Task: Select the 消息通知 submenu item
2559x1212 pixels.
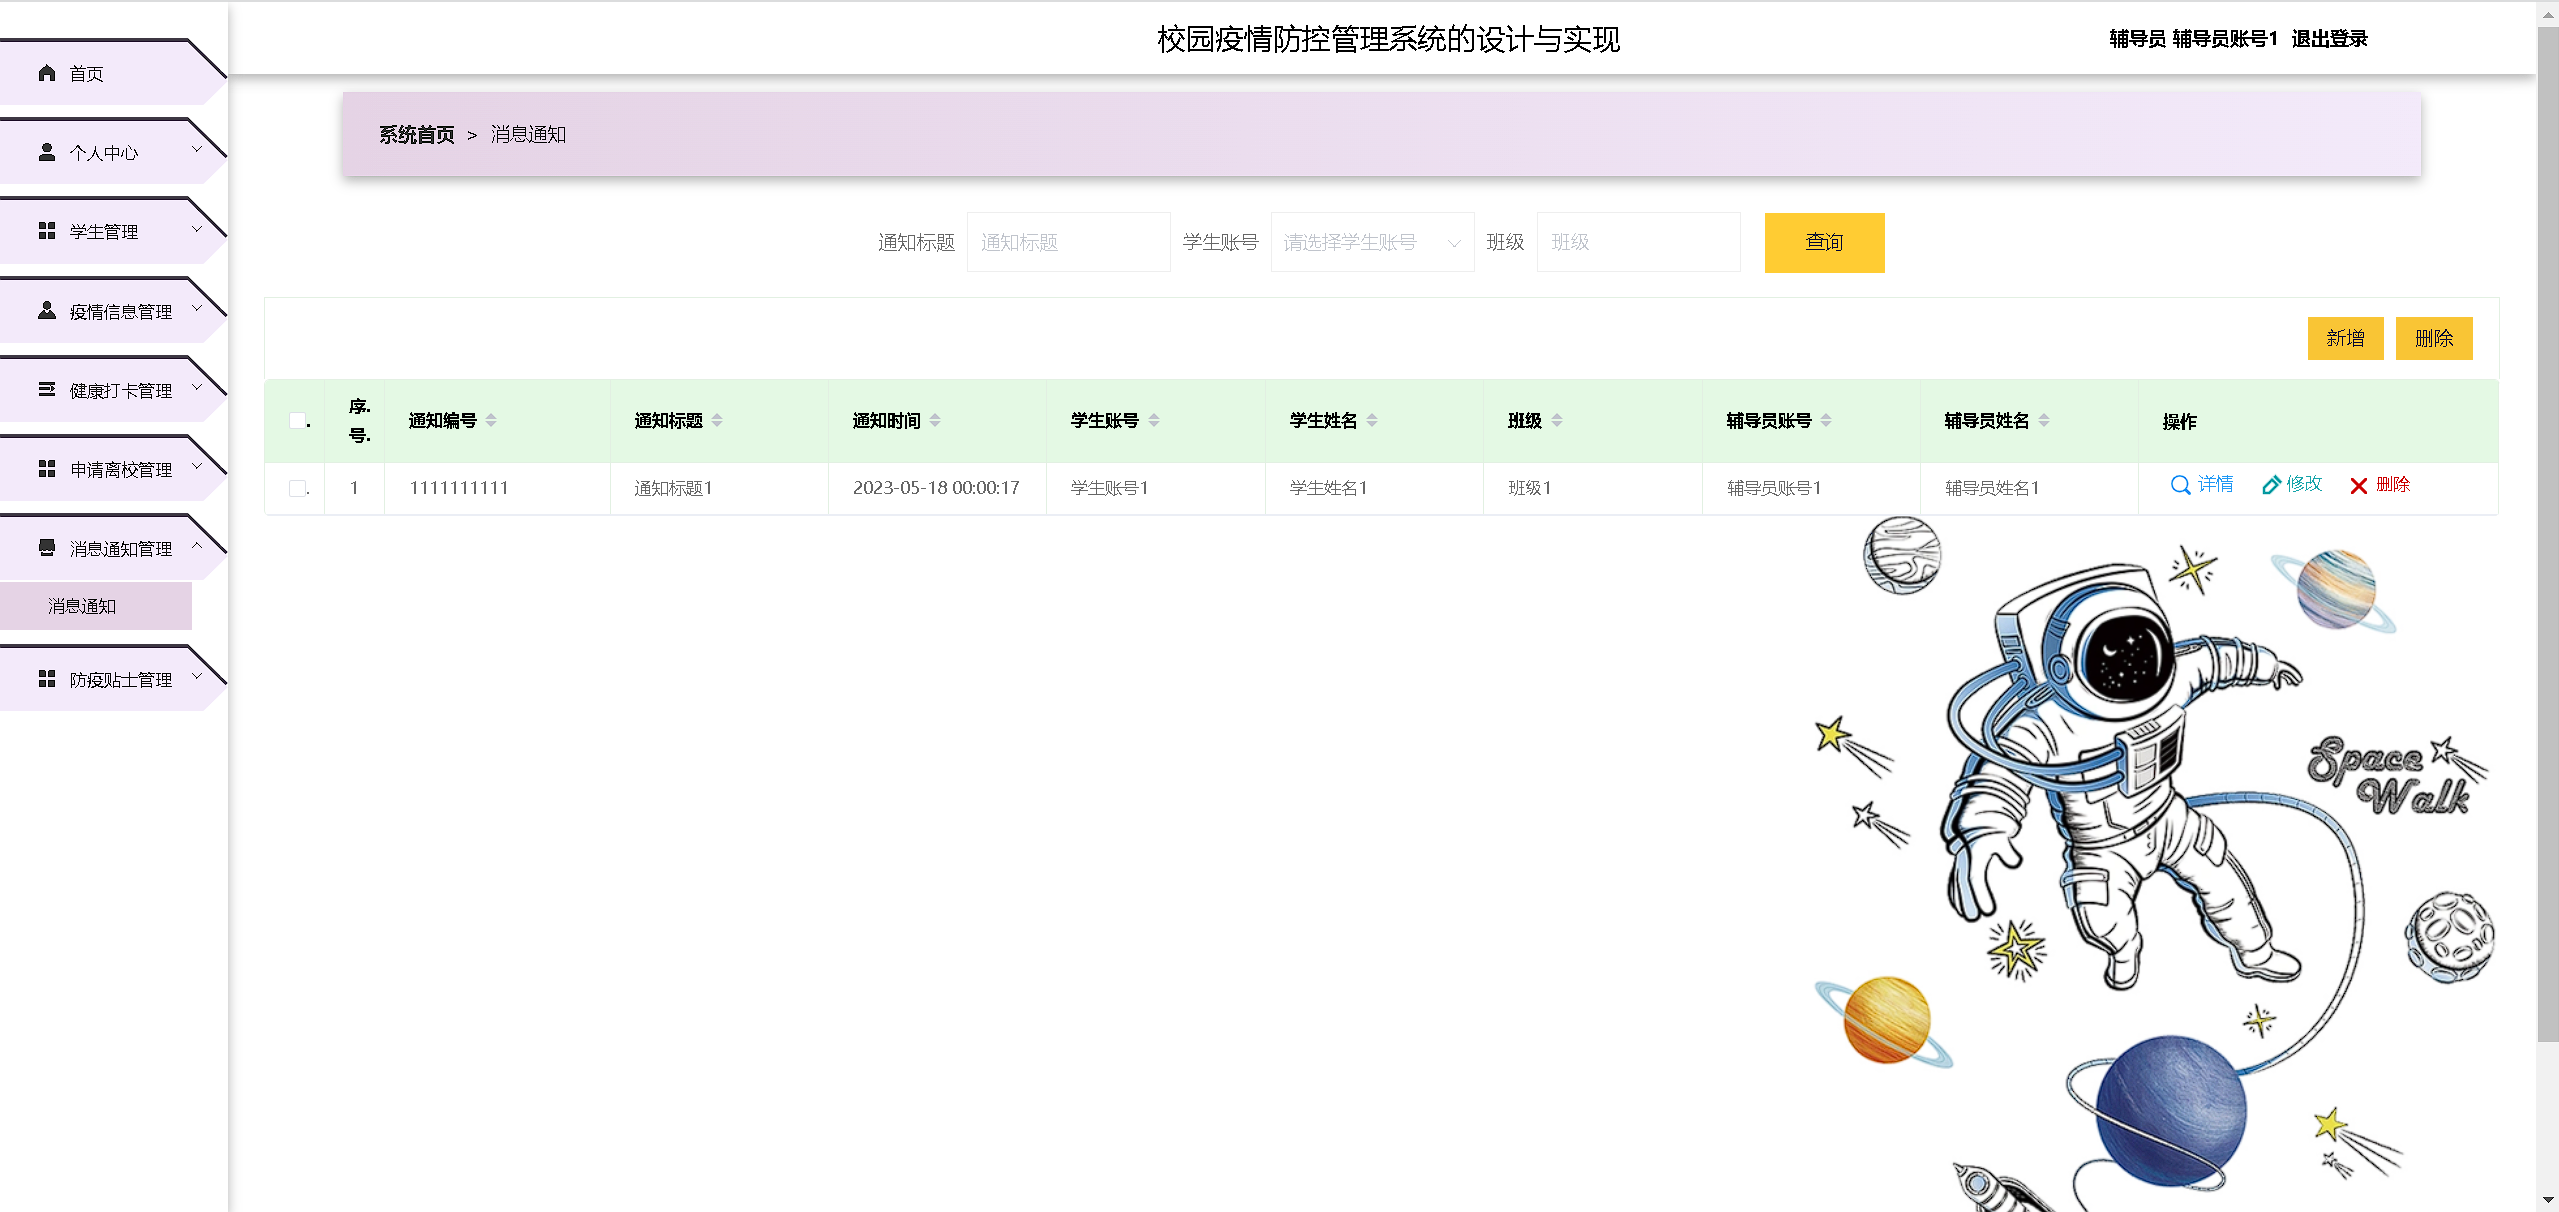Action: [82, 606]
